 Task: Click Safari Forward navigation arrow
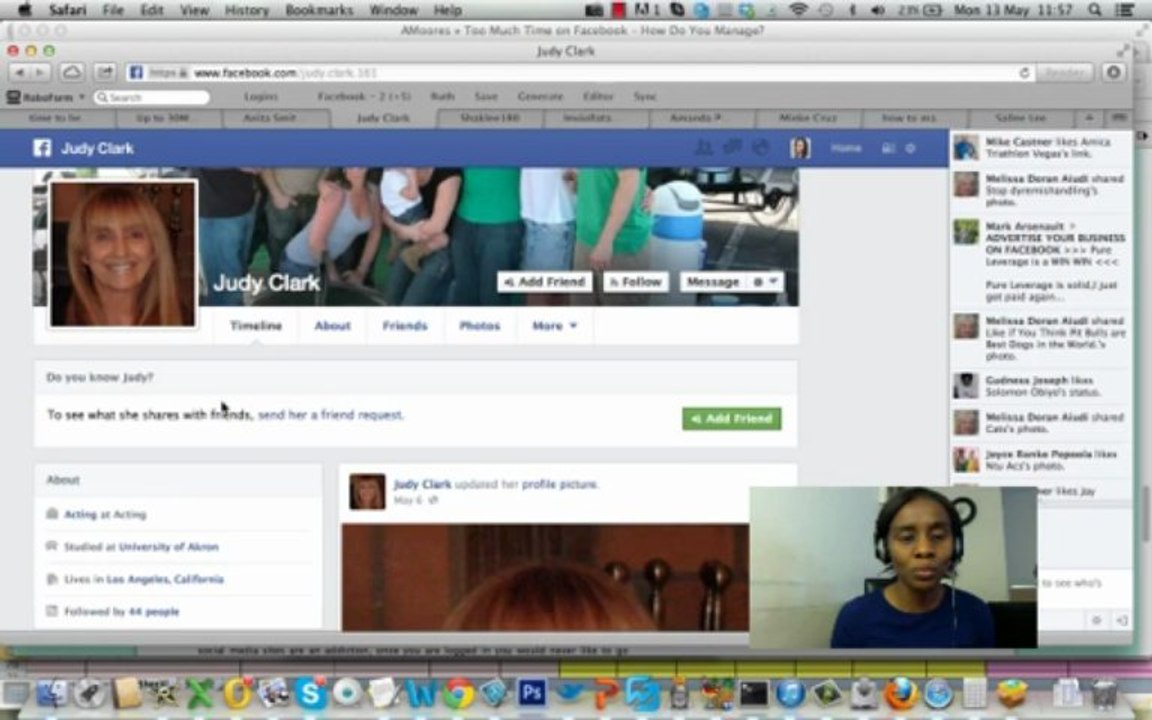click(x=40, y=73)
